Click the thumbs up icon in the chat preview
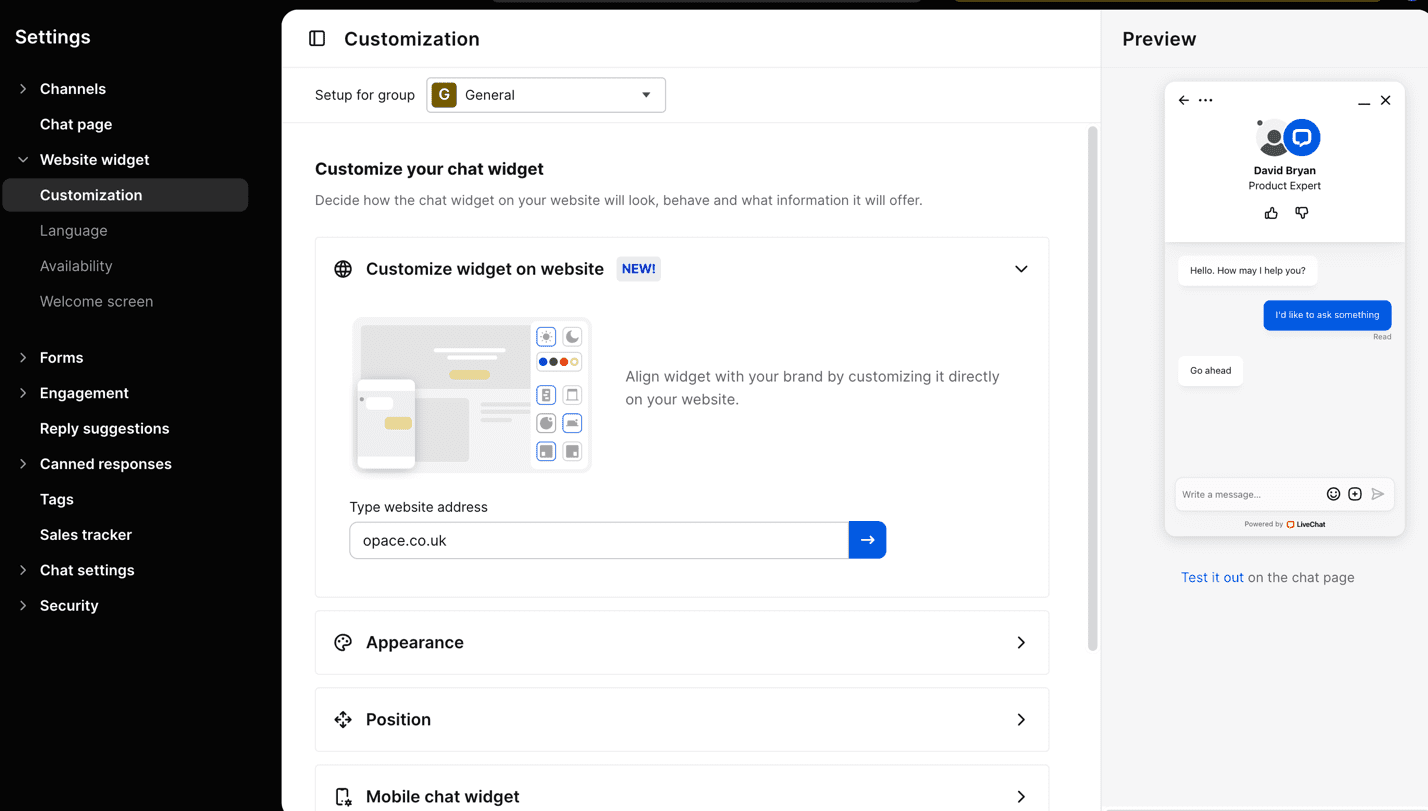The height and width of the screenshot is (811, 1428). [1270, 213]
